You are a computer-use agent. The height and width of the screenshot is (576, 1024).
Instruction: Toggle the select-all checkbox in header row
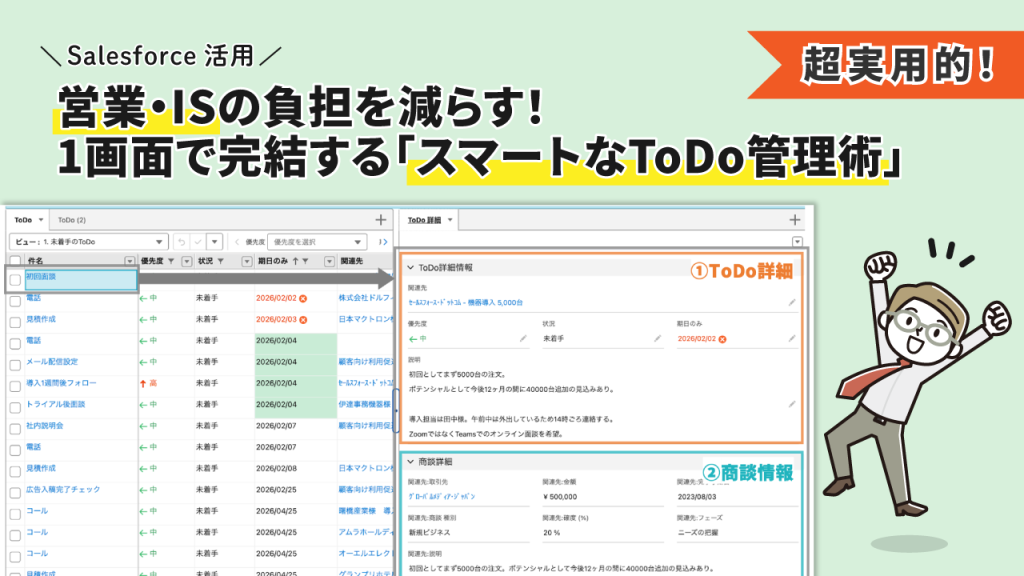15,261
